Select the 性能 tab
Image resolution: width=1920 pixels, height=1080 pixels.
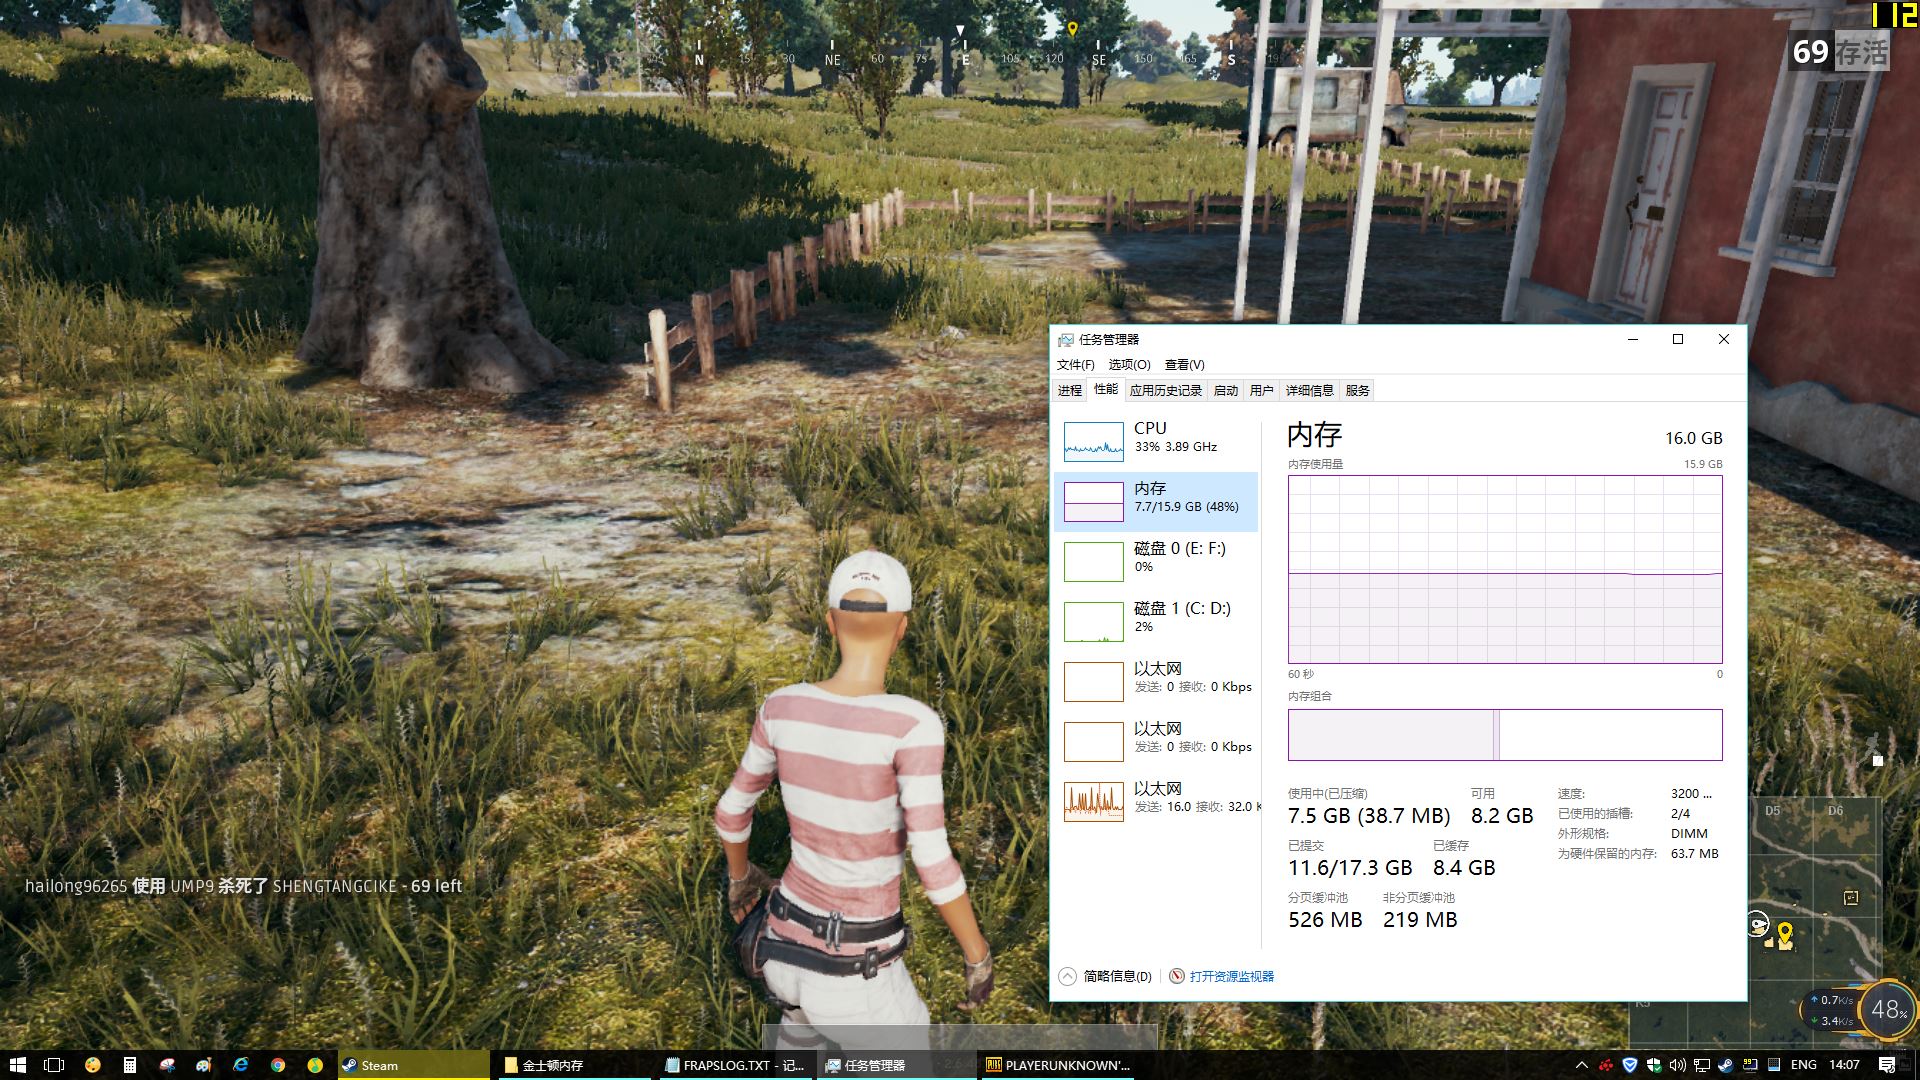[x=1106, y=390]
